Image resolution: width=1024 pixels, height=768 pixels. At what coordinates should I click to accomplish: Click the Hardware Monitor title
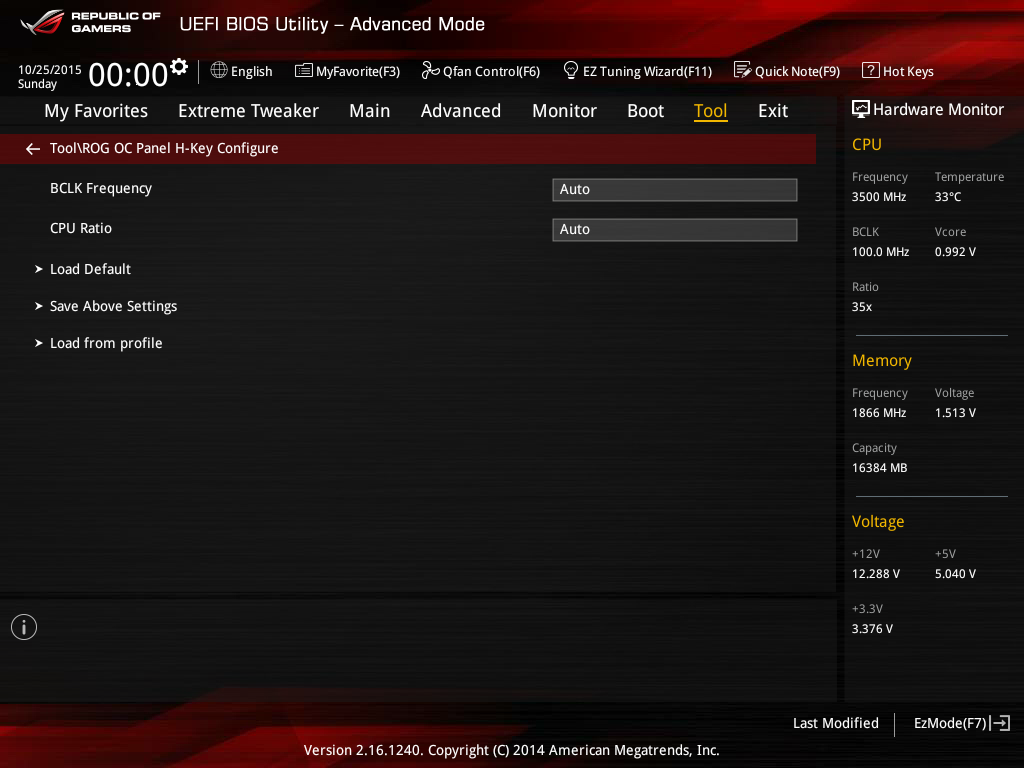938,110
